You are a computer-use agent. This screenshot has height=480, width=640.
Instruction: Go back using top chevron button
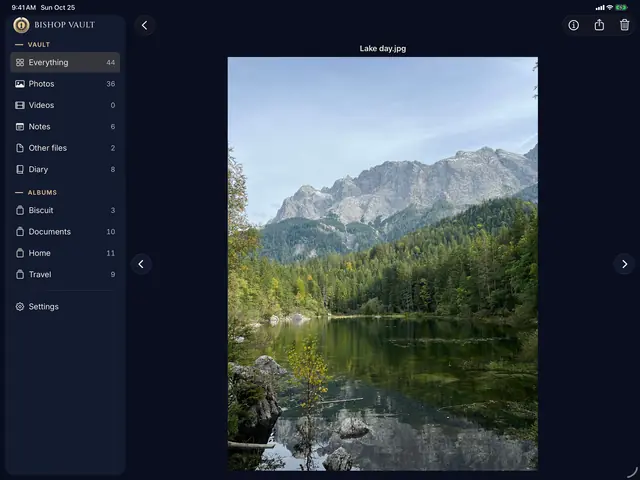[x=144, y=25]
